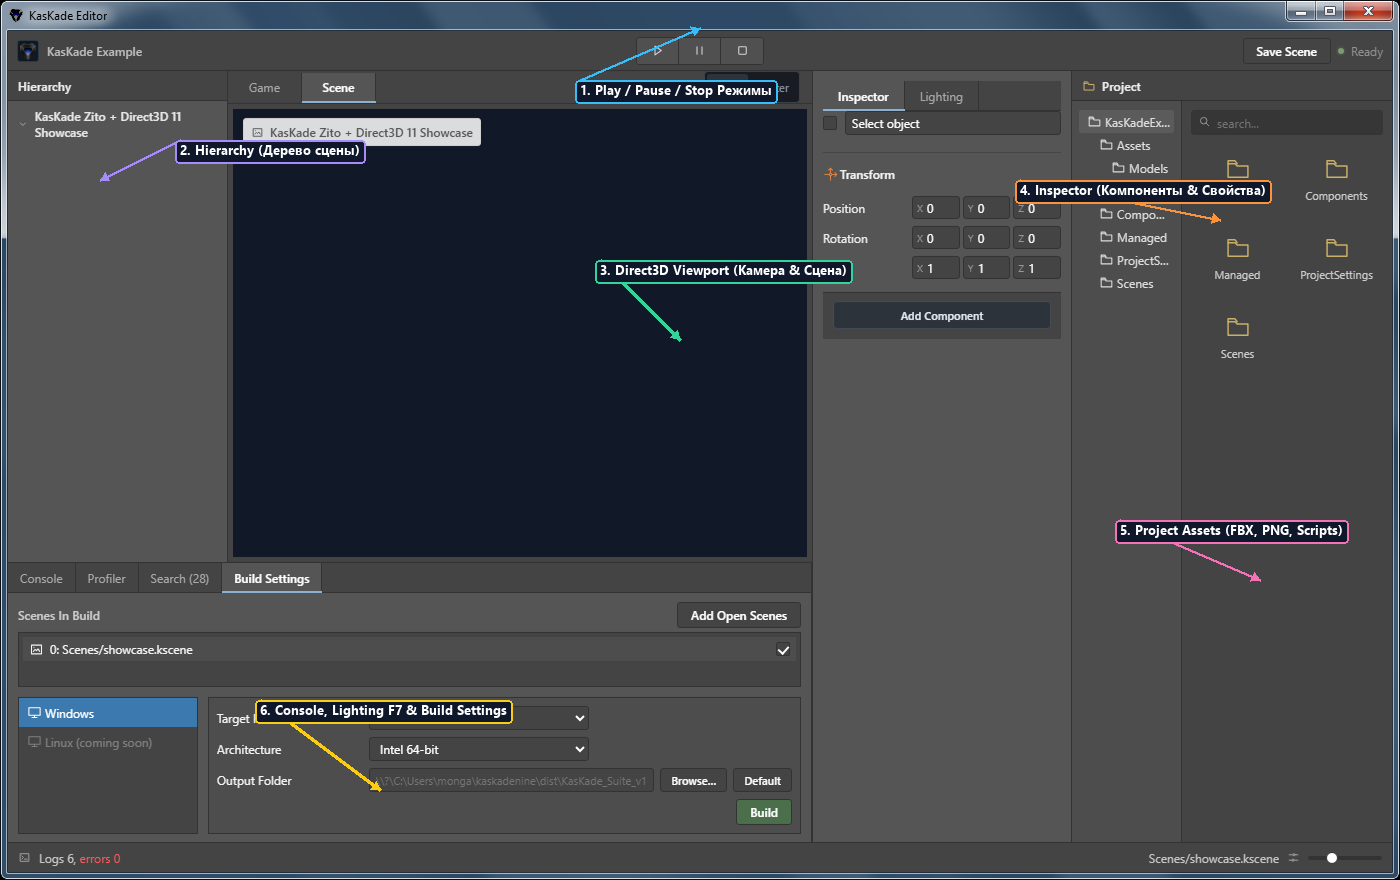This screenshot has width=1400, height=880.
Task: Click the log console icon in status bar
Action: pyautogui.click(x=25, y=858)
